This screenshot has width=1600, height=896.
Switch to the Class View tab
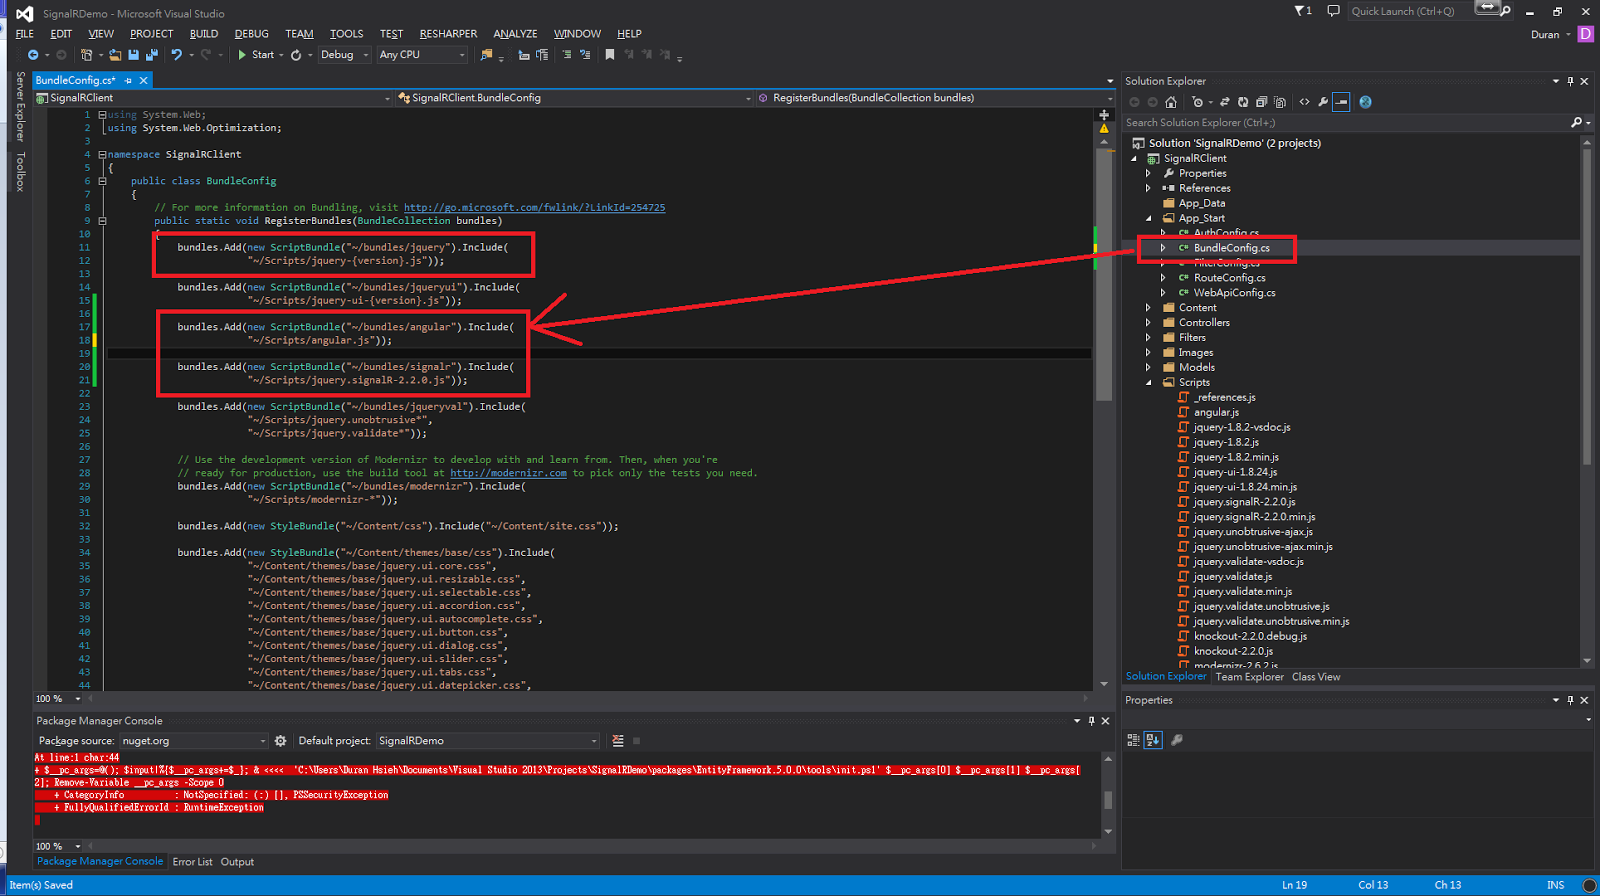(1316, 677)
